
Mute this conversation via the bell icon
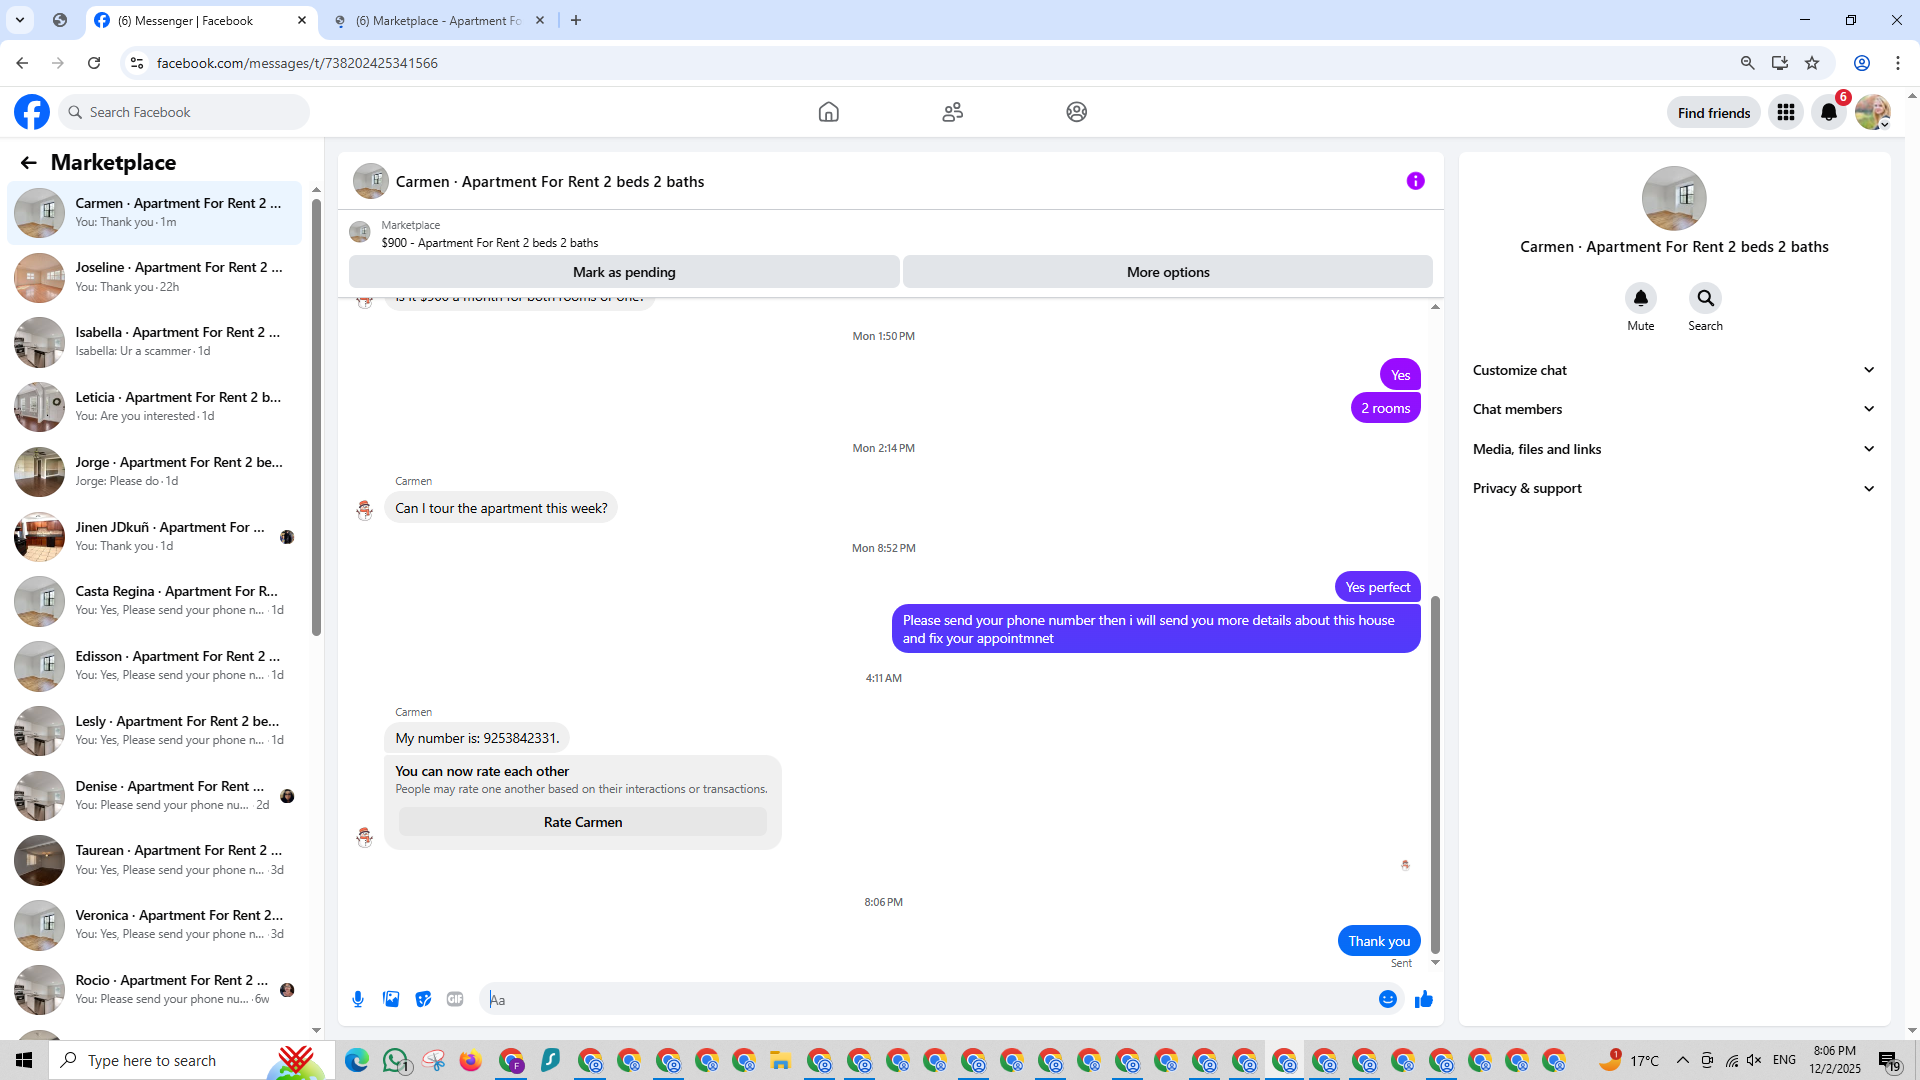(1640, 298)
